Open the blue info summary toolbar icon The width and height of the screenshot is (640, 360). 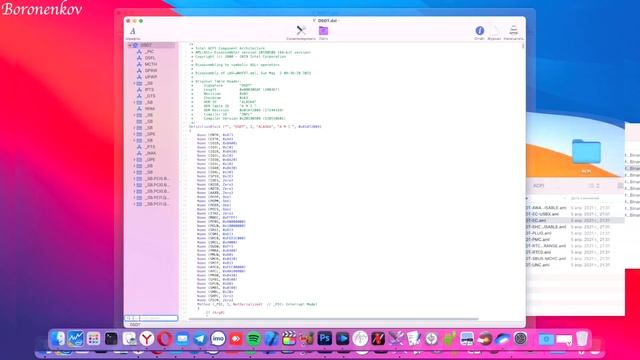[x=480, y=31]
